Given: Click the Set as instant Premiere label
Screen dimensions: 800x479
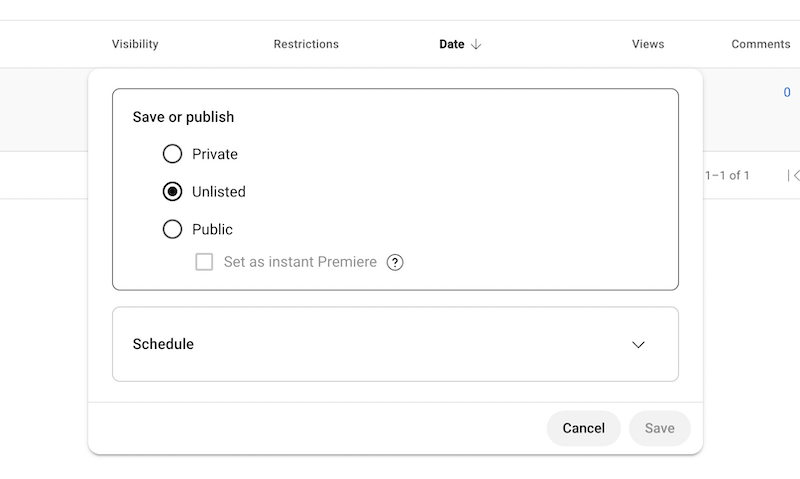Looking at the screenshot, I should pos(300,262).
